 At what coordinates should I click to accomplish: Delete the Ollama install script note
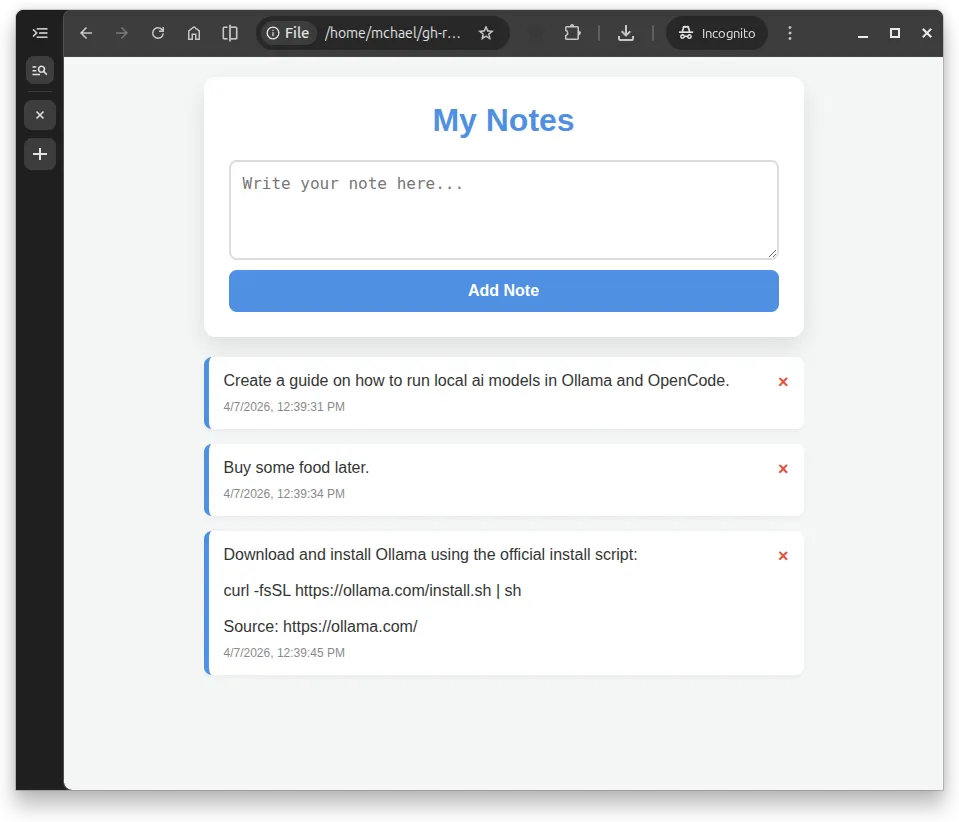(x=783, y=555)
